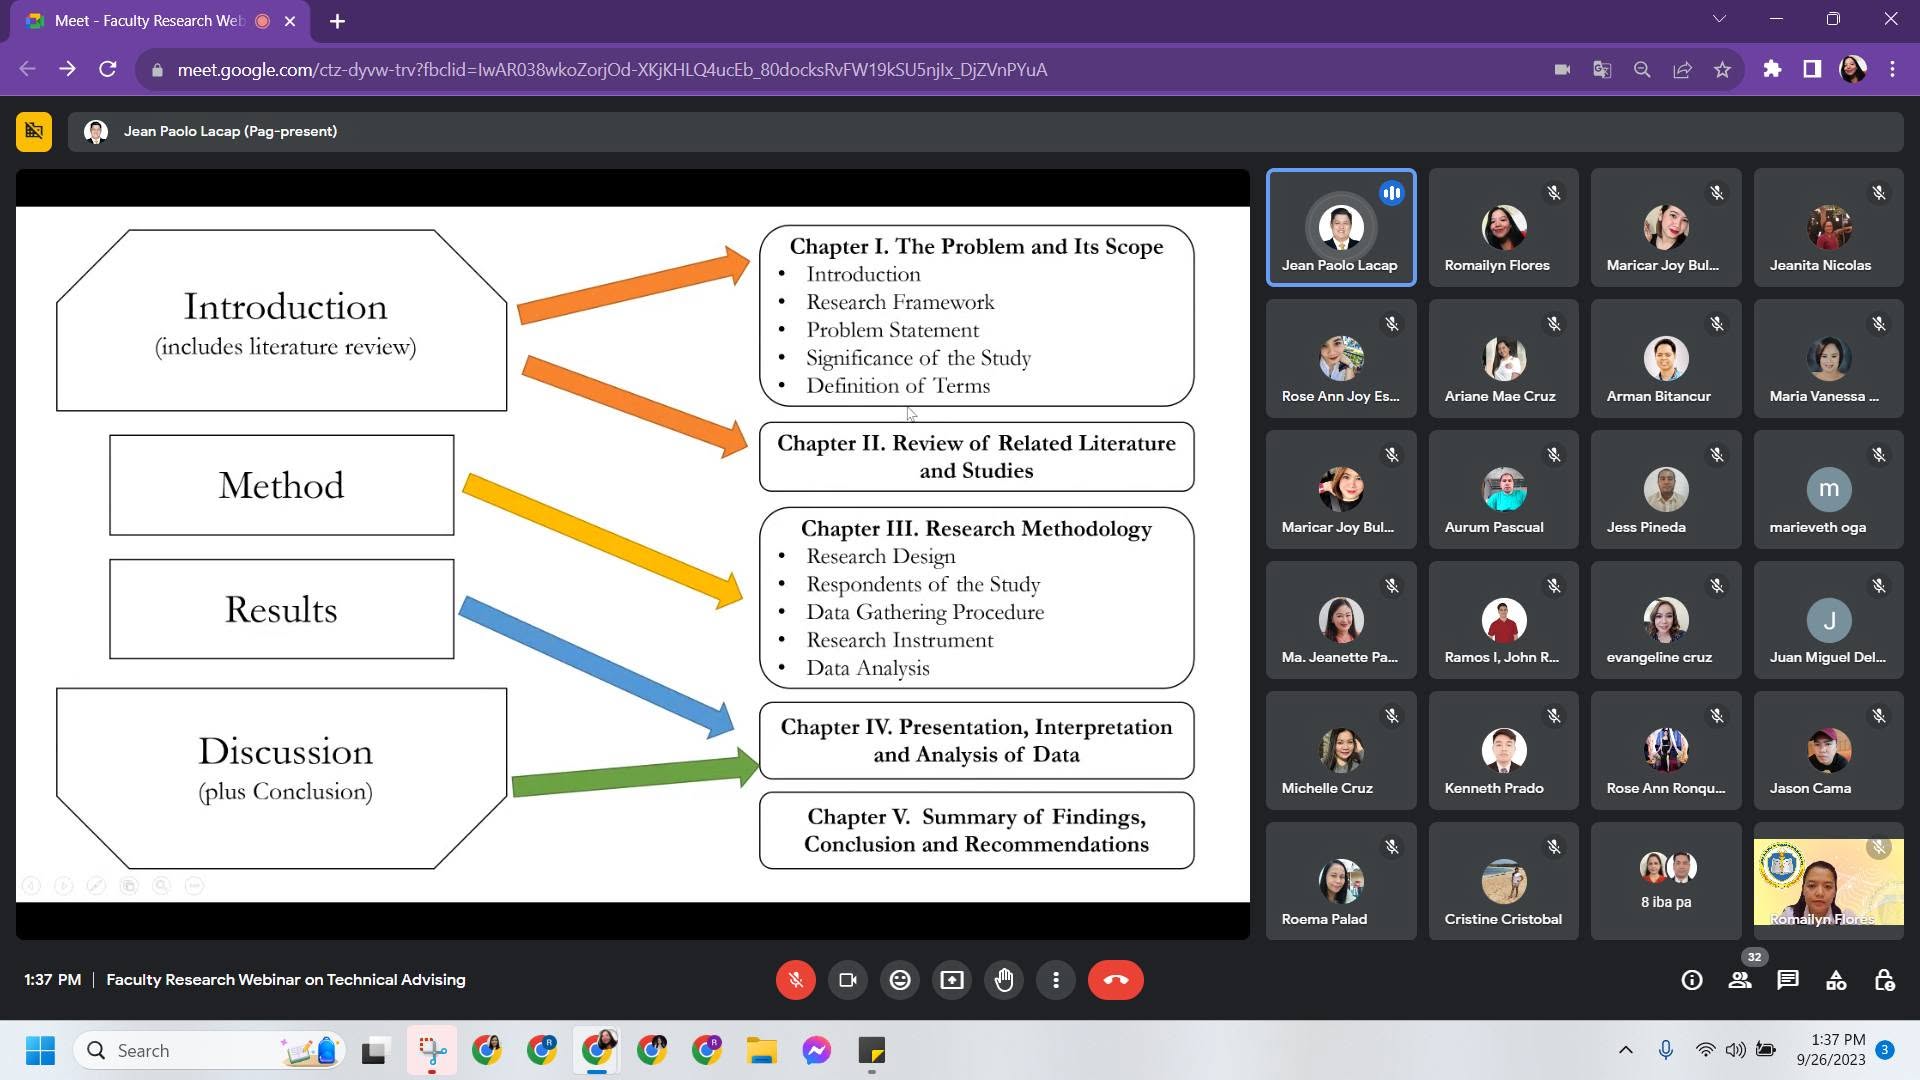Open the Chrome extensions puzzle icon

click(x=1772, y=69)
